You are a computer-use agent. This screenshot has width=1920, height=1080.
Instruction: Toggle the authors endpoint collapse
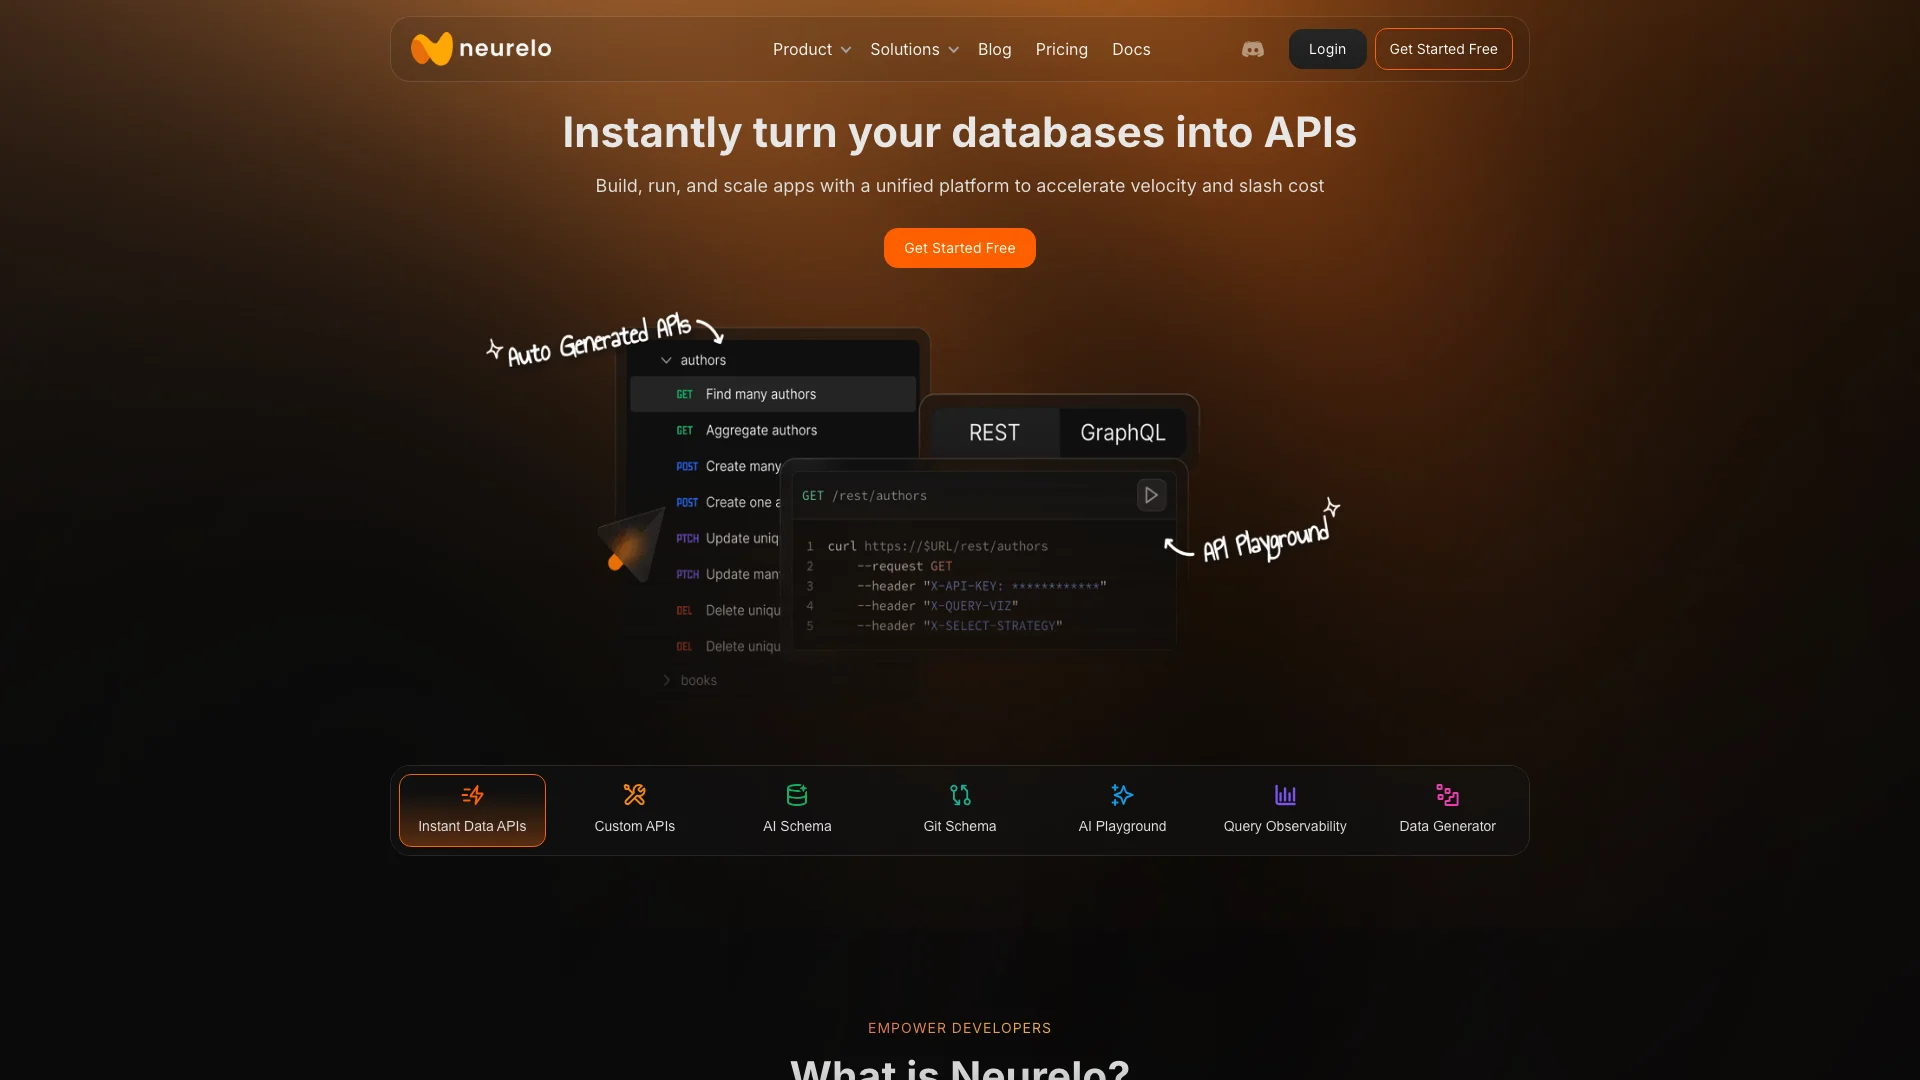665,360
